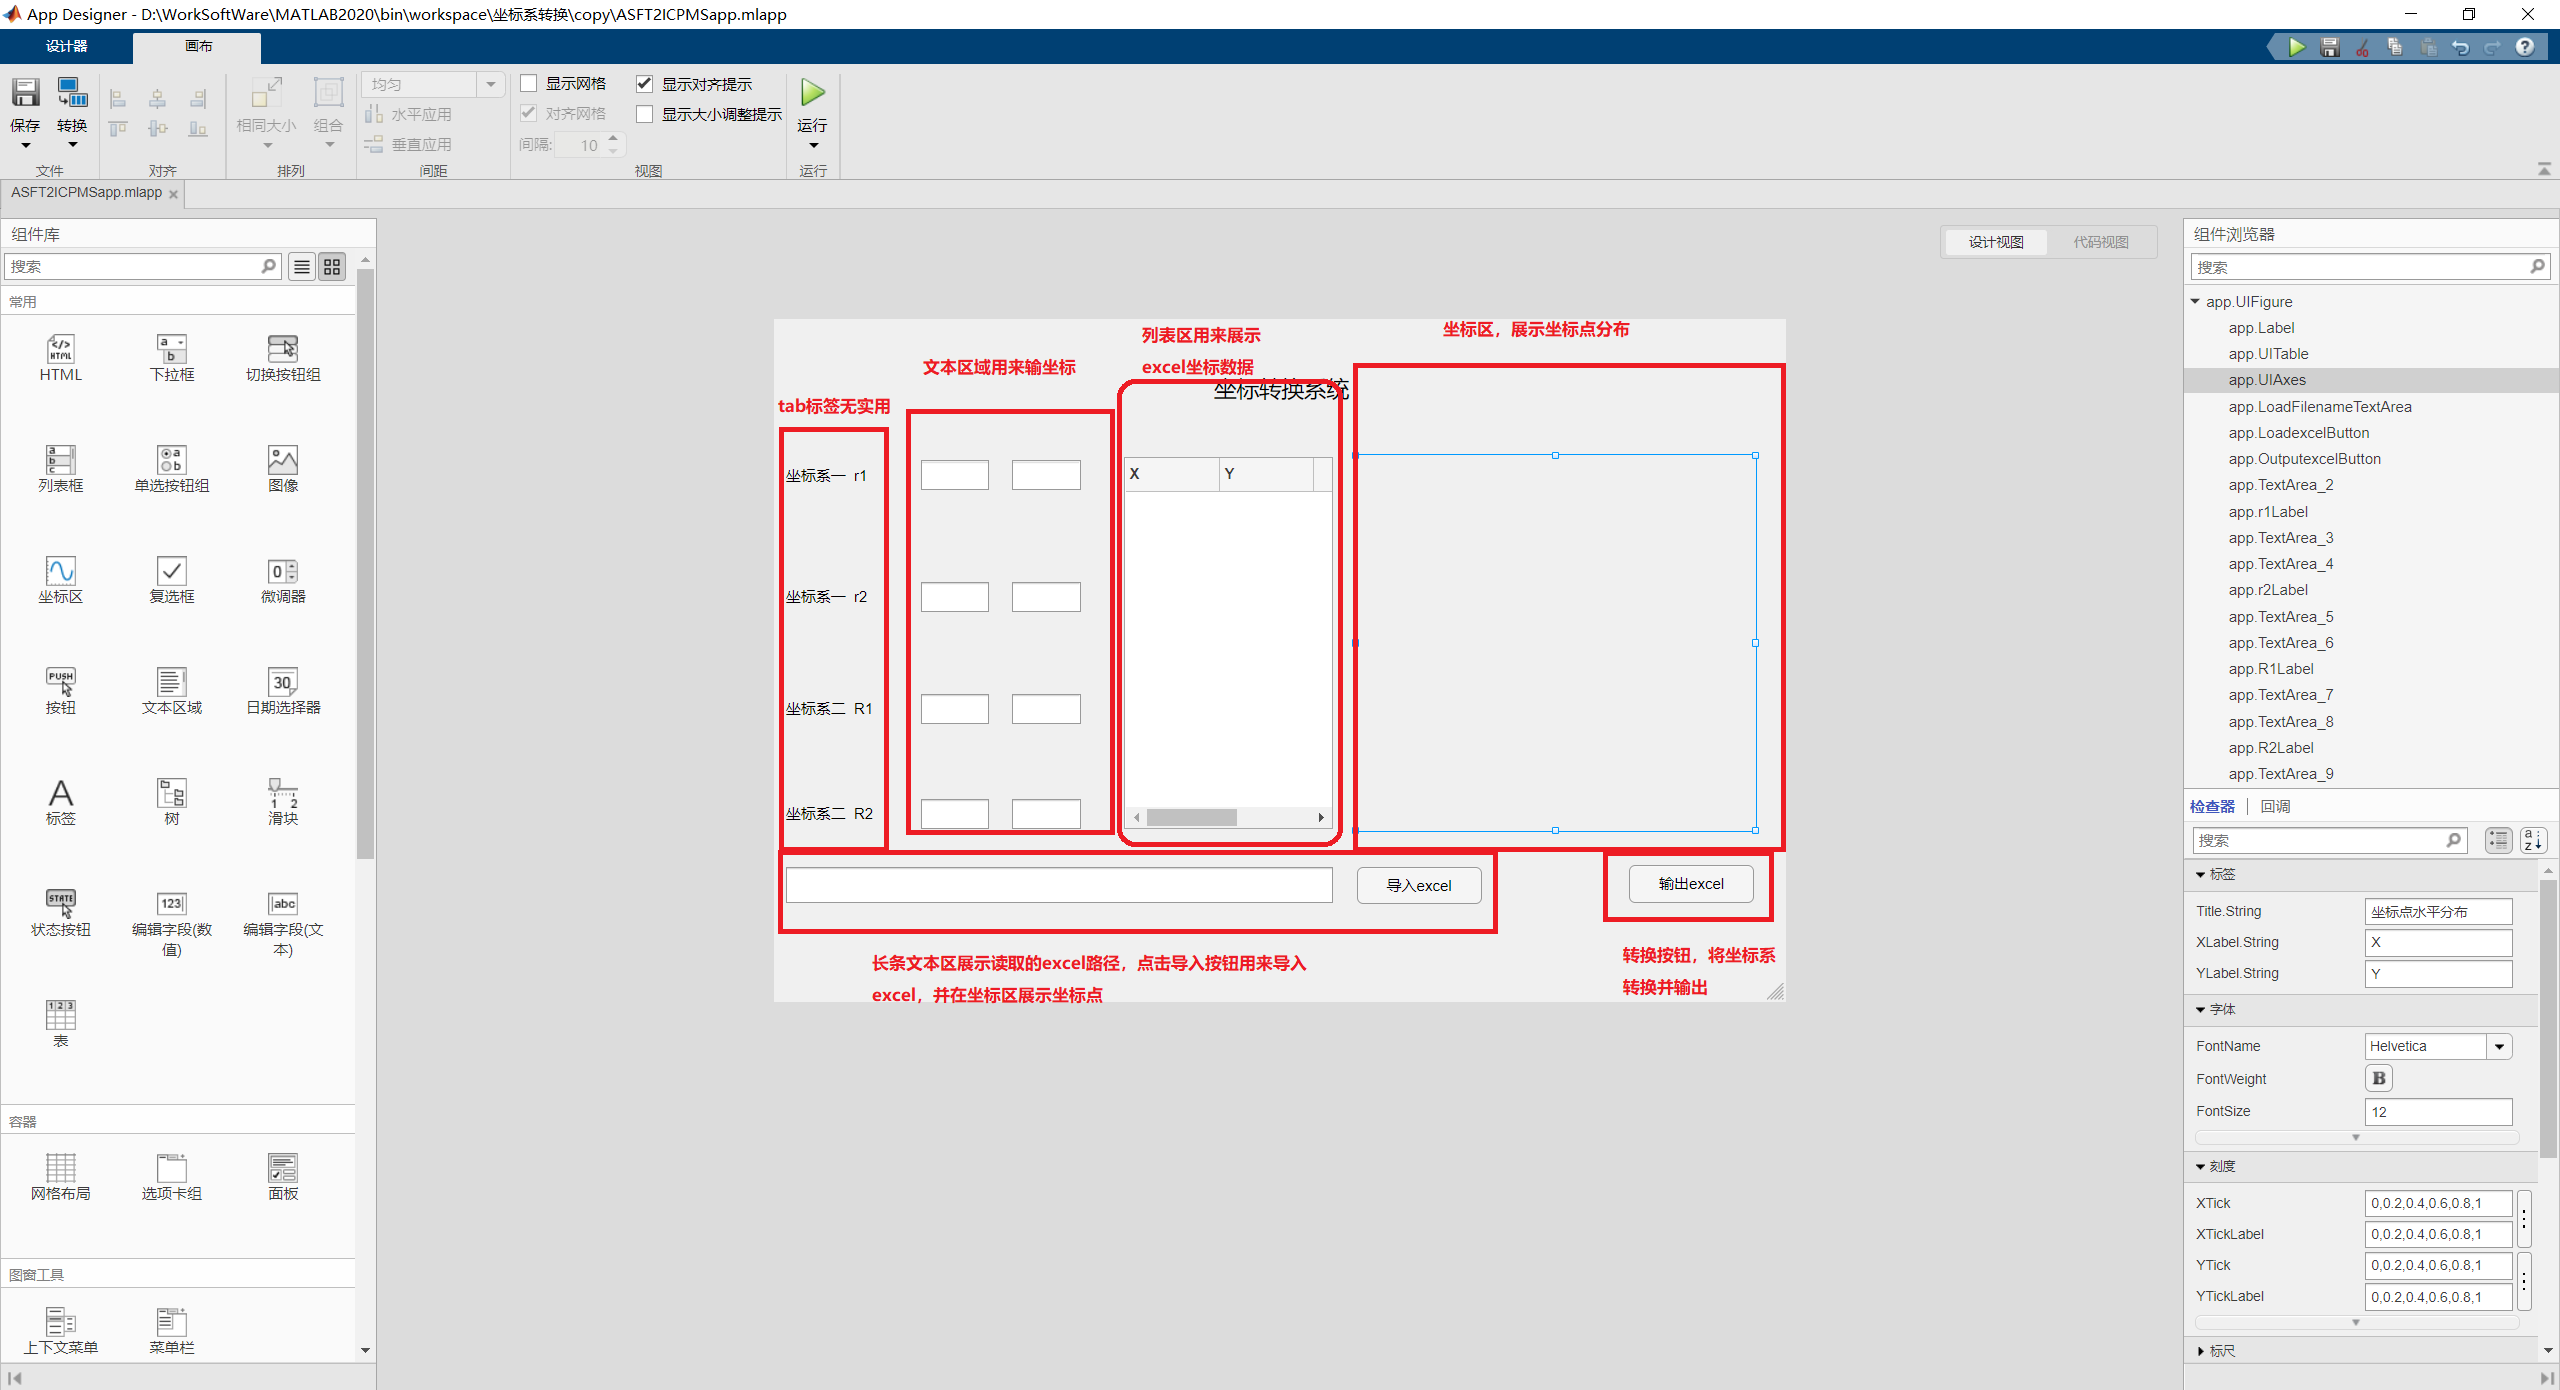
Task: Collapse the app.UIFigure tree node
Action: (x=2195, y=302)
